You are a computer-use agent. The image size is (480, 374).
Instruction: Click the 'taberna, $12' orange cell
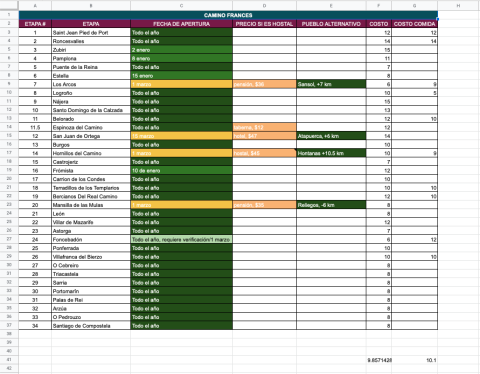(x=264, y=127)
